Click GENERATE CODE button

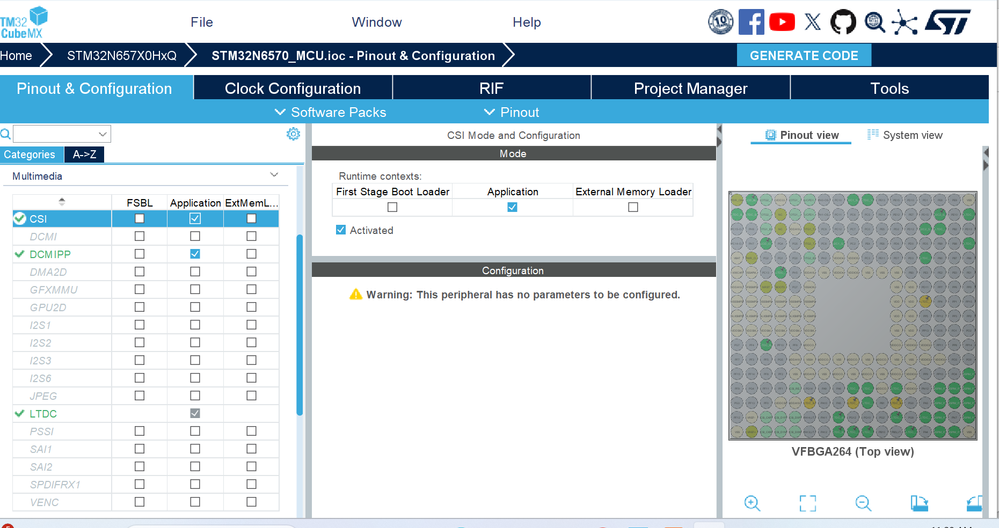coord(804,55)
